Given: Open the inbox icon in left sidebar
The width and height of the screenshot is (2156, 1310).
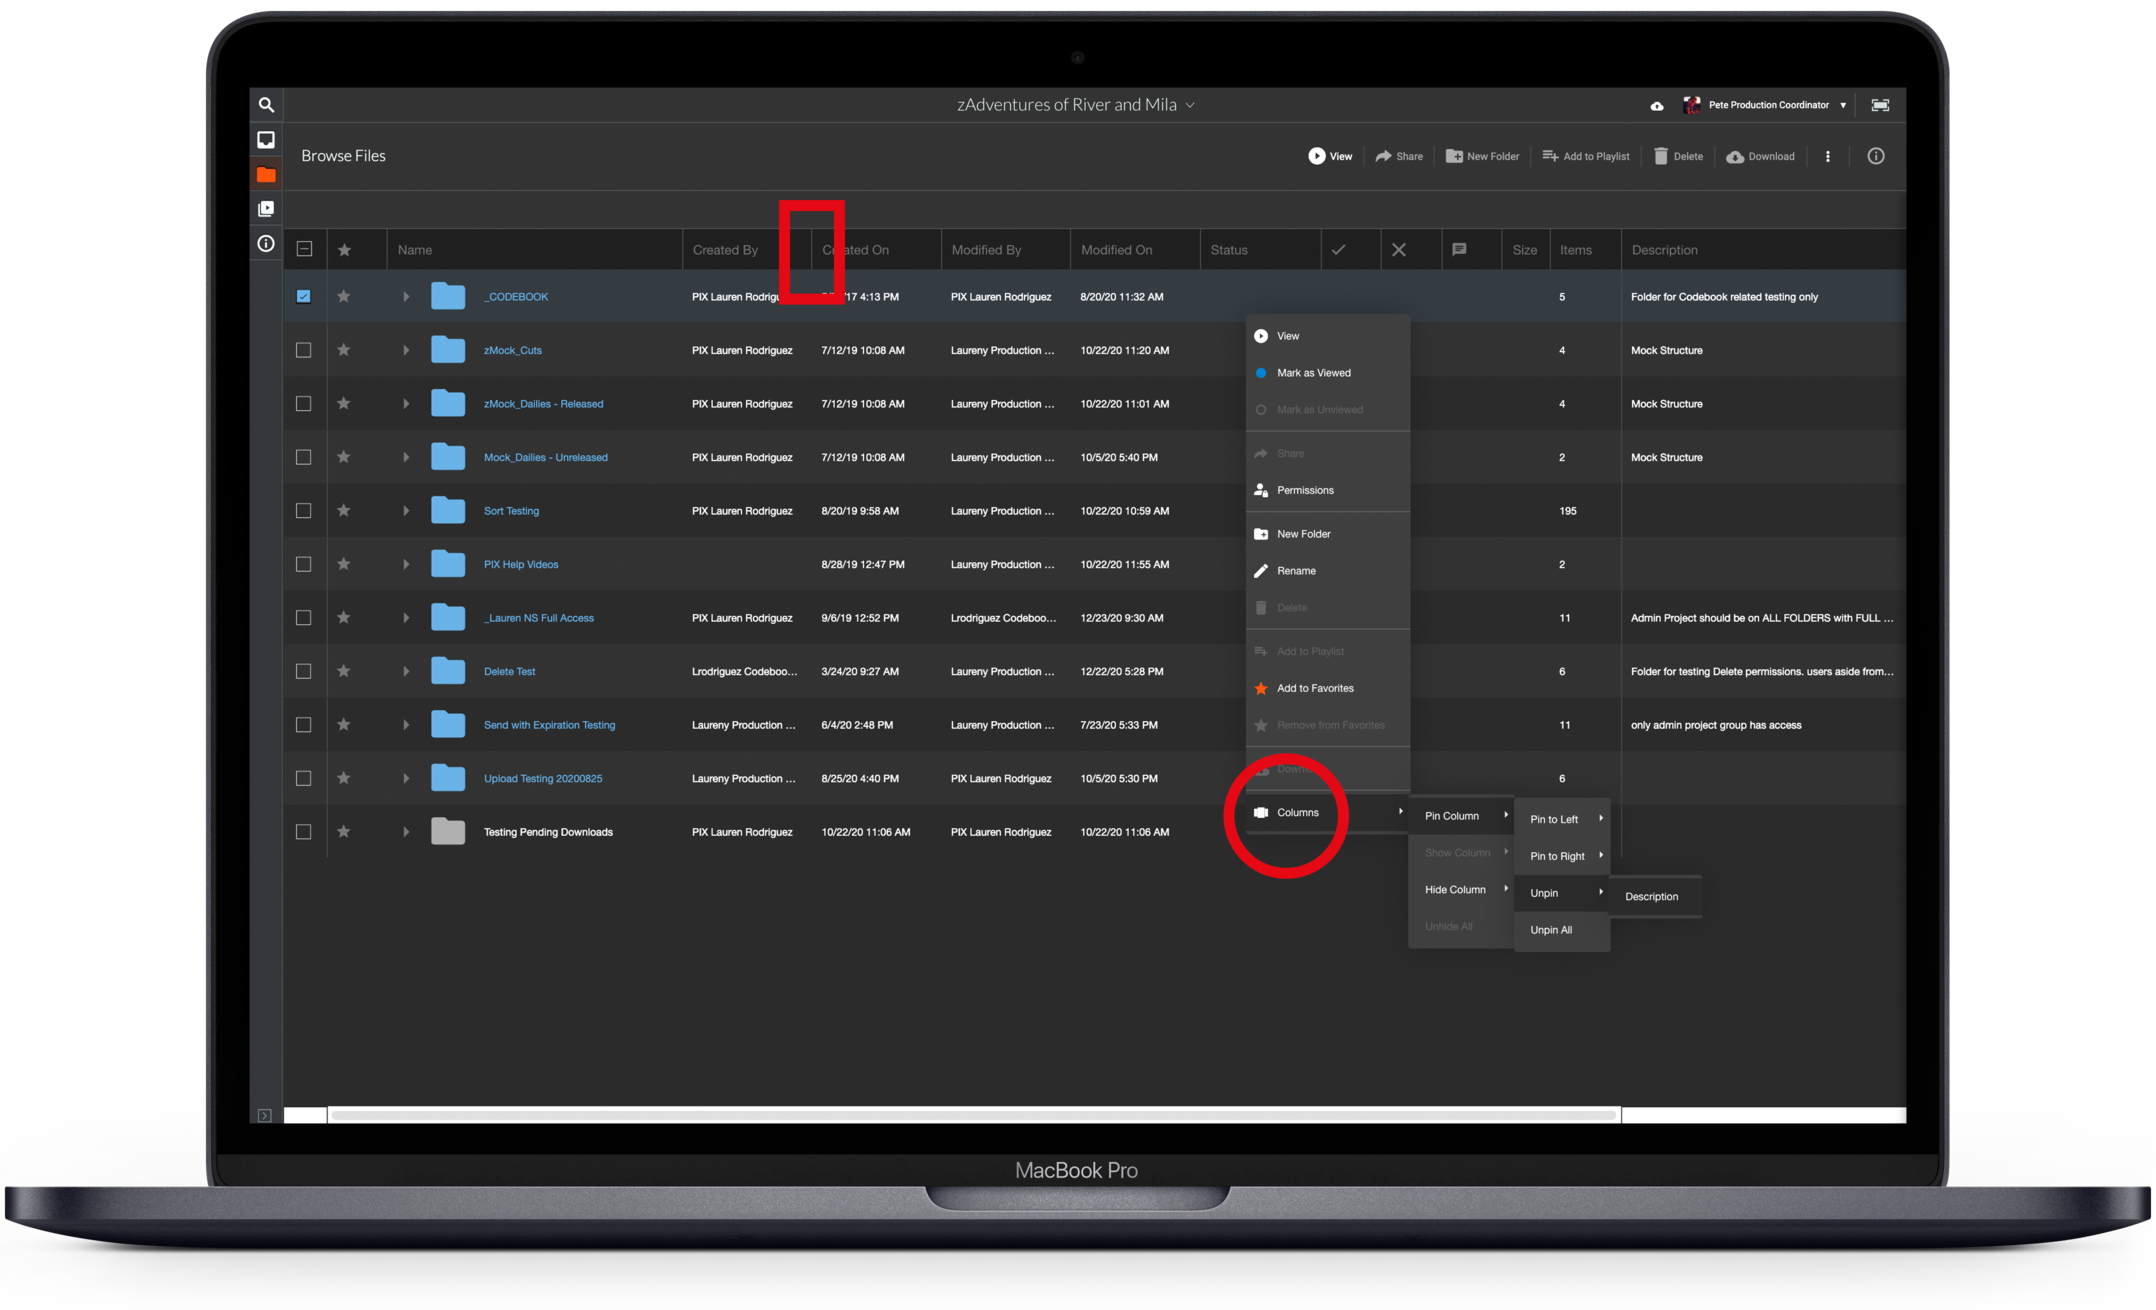Looking at the screenshot, I should click(266, 140).
